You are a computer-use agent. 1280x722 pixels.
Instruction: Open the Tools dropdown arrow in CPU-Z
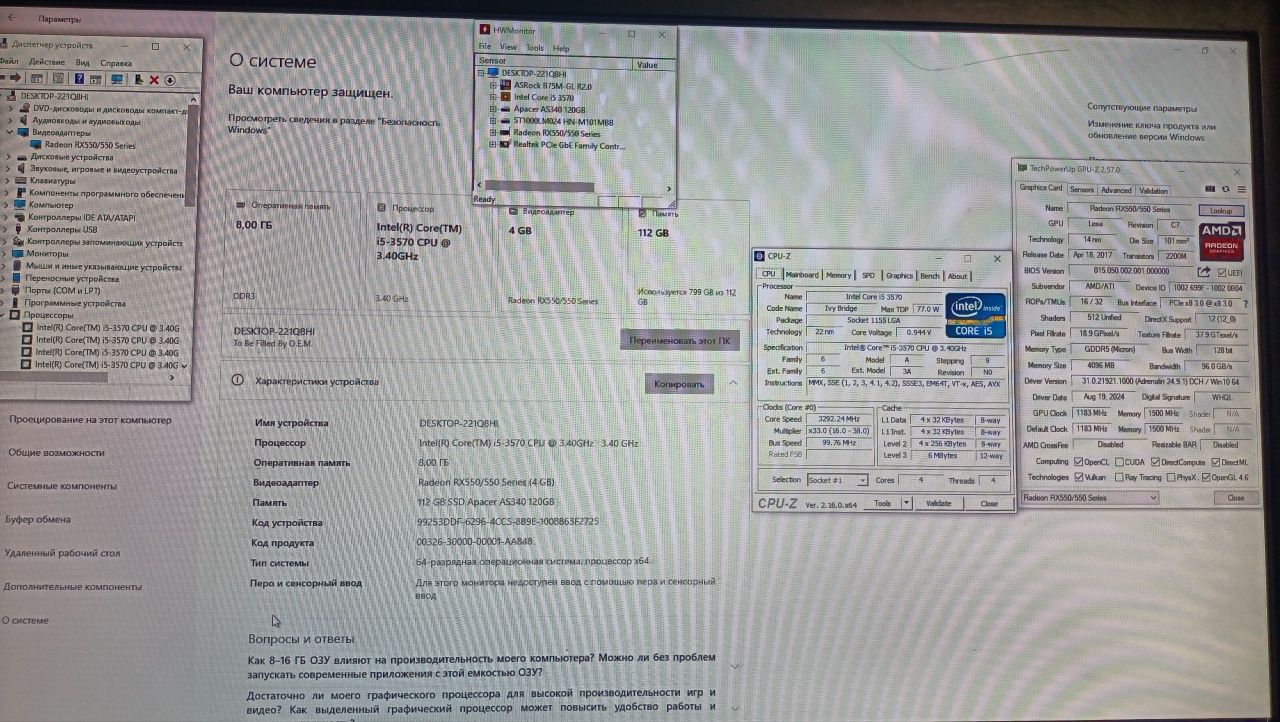point(904,503)
